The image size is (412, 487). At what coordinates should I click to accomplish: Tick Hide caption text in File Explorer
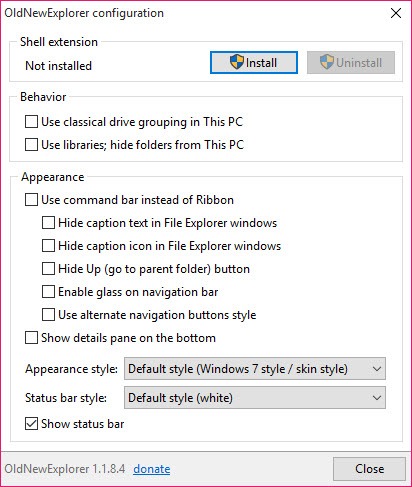pyautogui.click(x=48, y=223)
